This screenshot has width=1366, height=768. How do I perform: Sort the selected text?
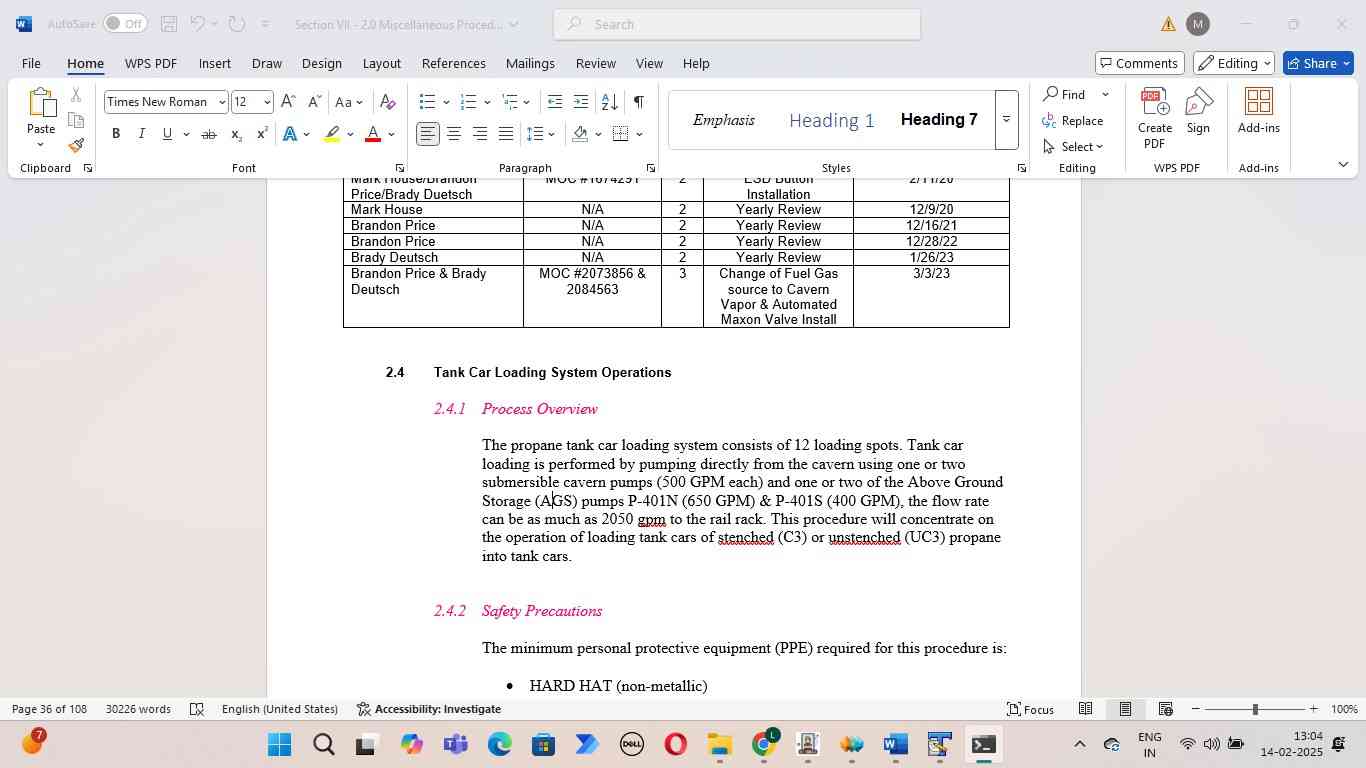609,102
